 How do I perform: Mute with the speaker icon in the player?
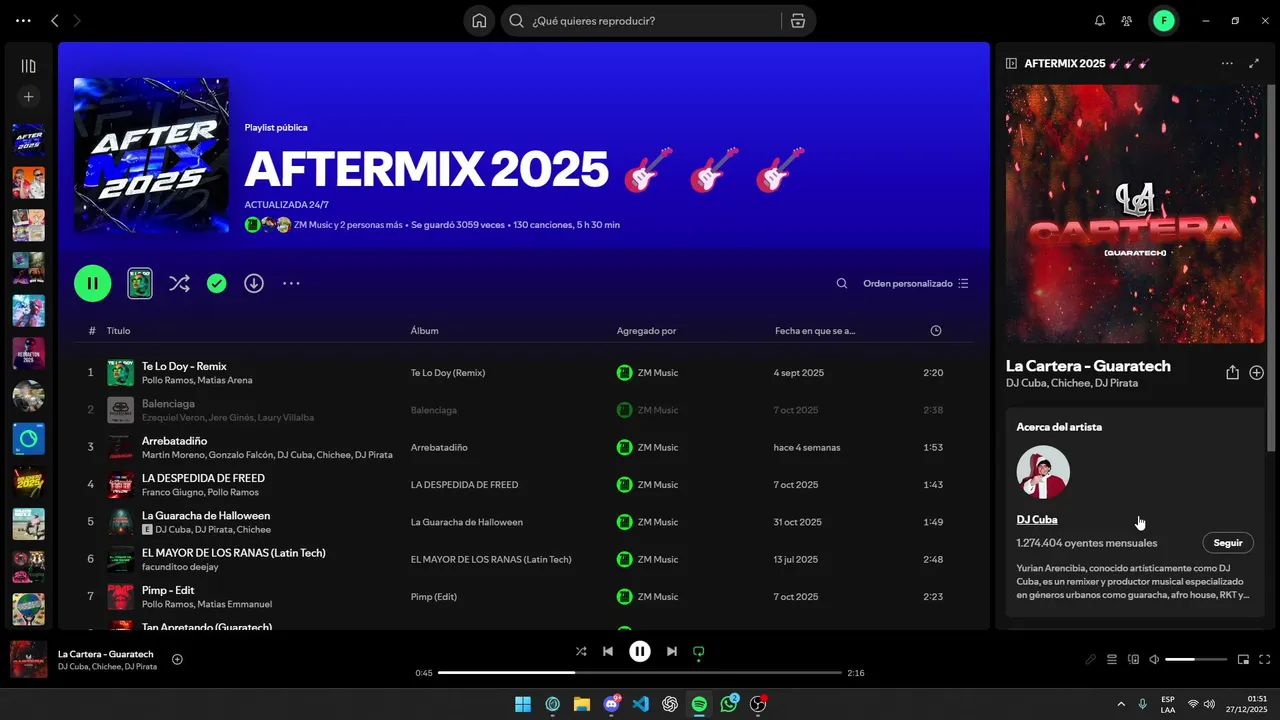click(x=1154, y=659)
